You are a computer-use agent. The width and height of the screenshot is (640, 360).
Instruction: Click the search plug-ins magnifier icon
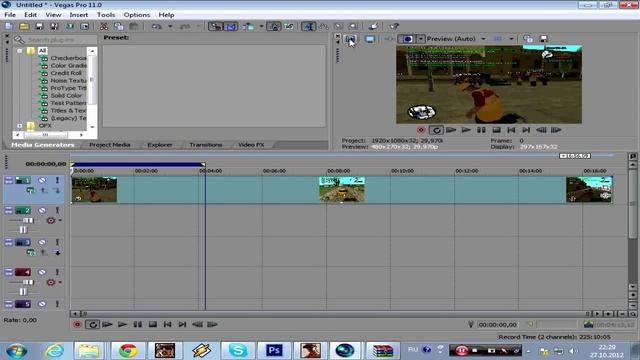coord(19,40)
